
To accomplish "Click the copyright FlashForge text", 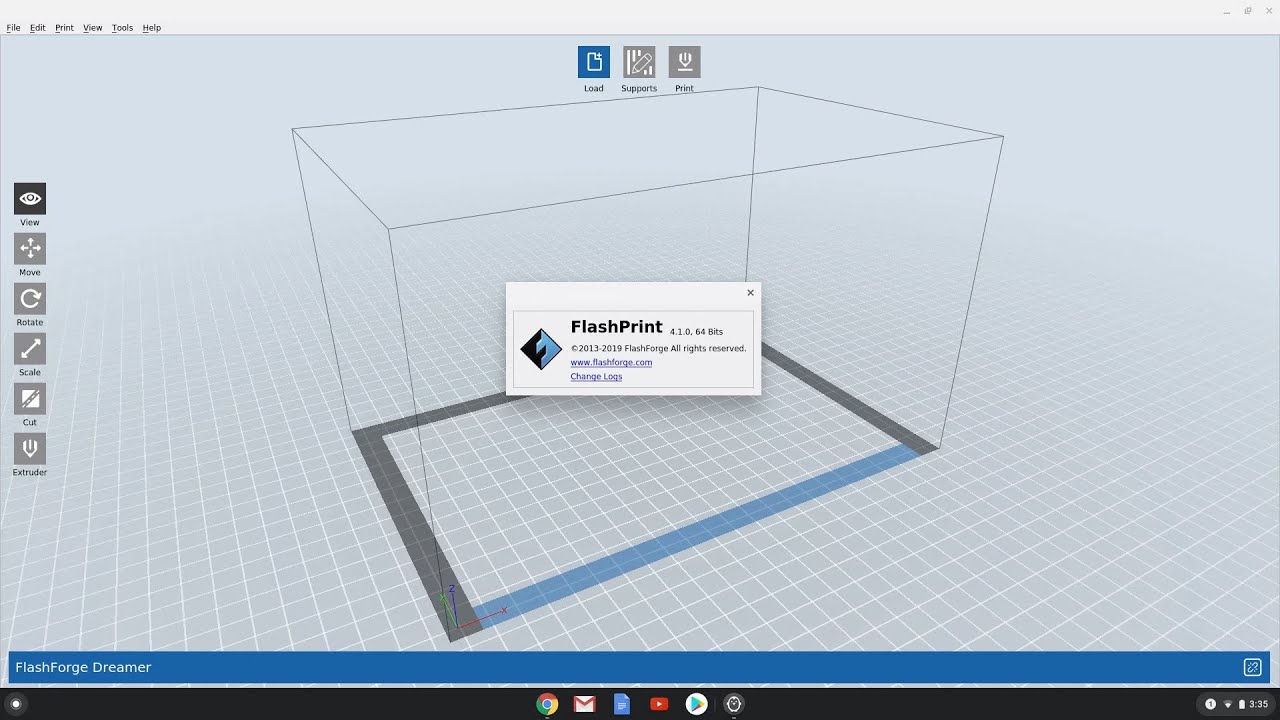I will pyautogui.click(x=658, y=348).
